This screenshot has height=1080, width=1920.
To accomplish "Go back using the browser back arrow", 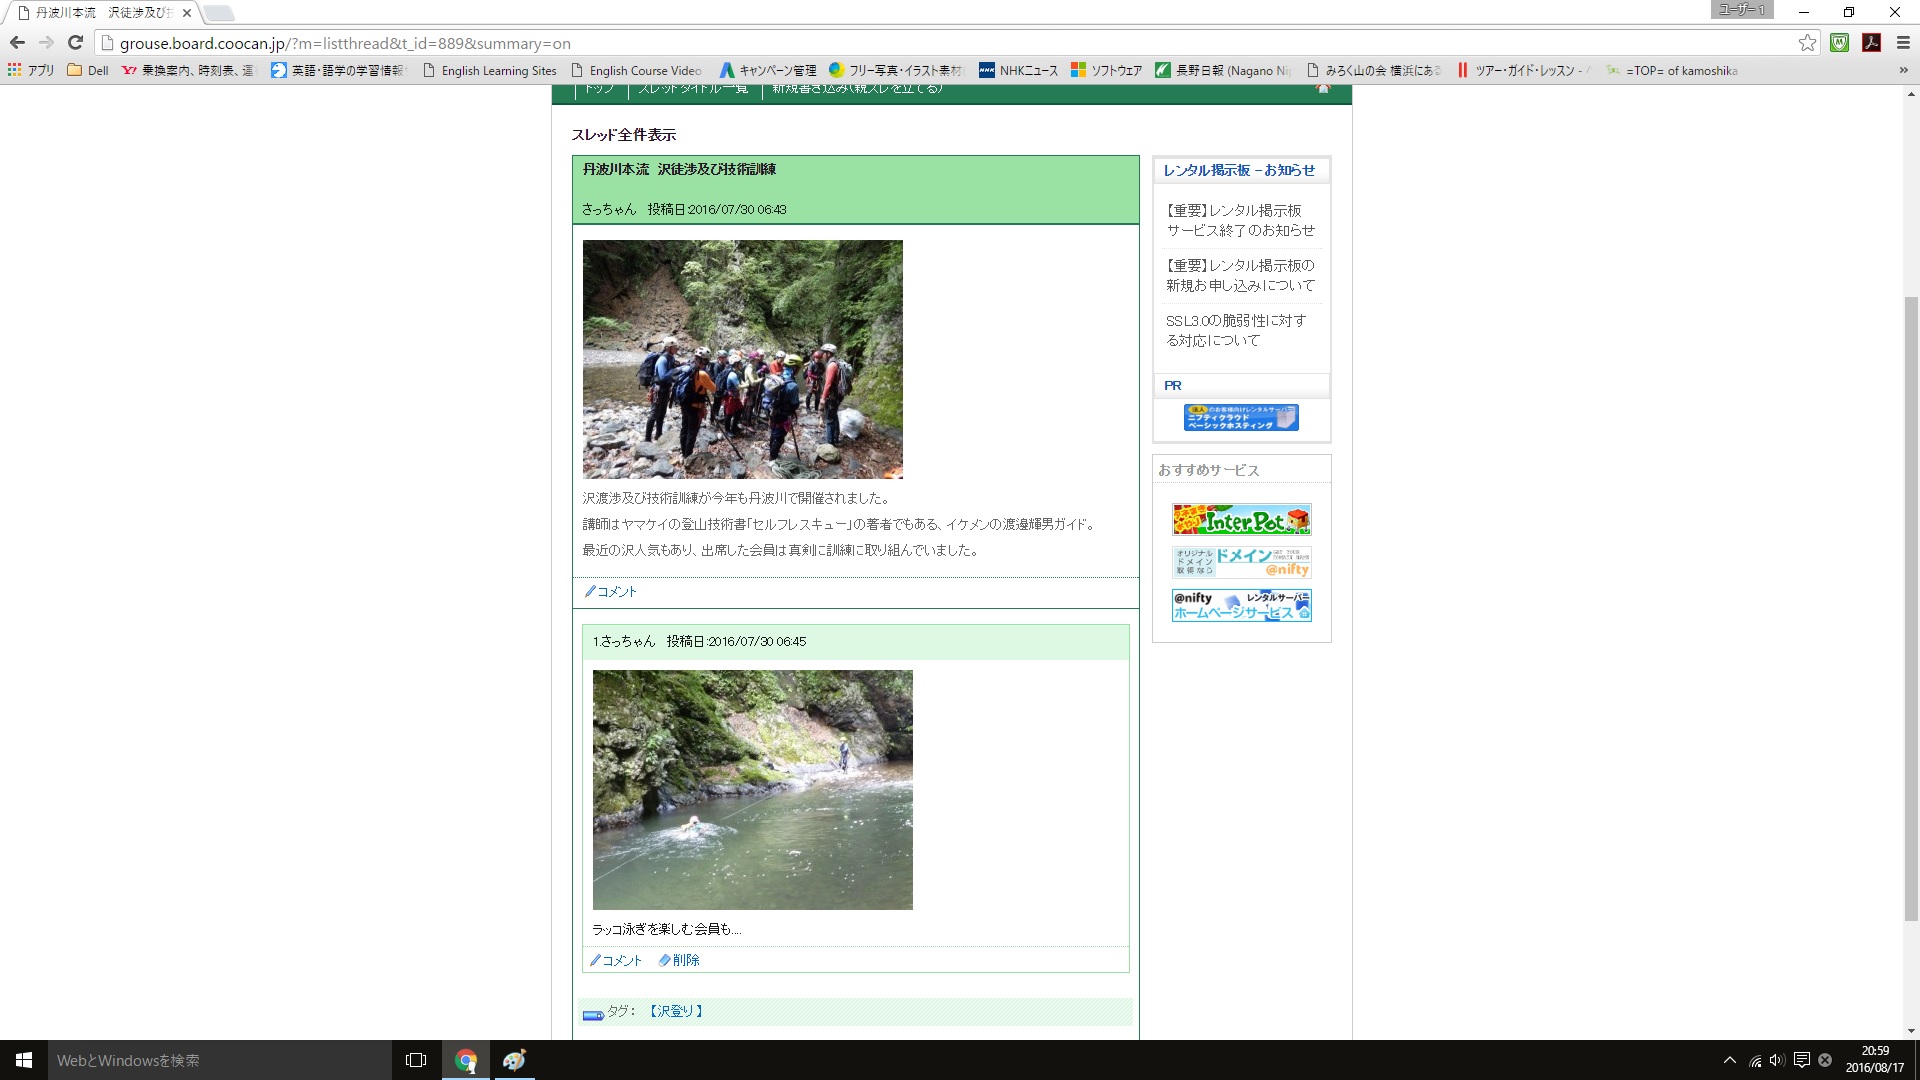I will pyautogui.click(x=17, y=43).
